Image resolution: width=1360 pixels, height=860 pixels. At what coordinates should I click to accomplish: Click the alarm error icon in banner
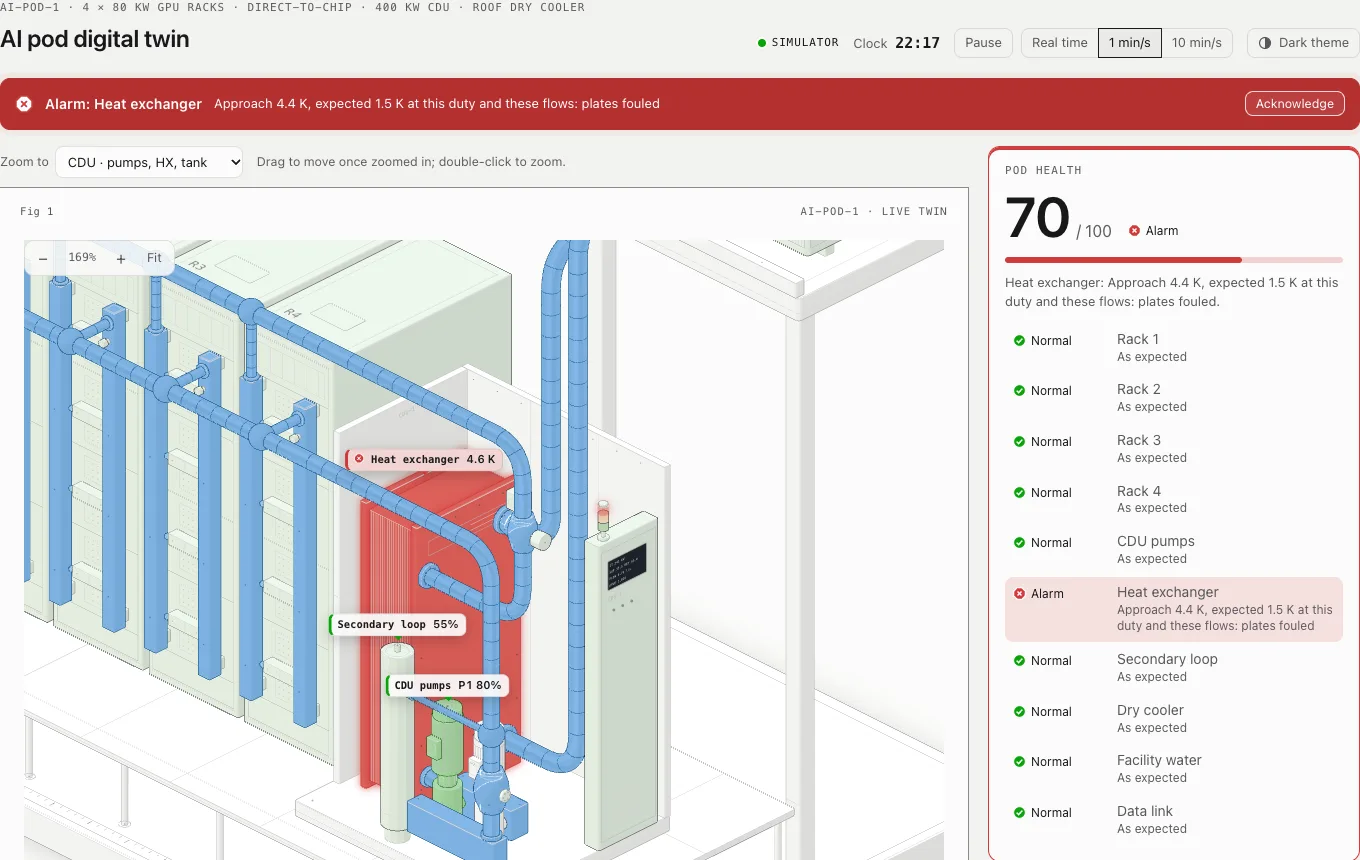click(x=24, y=104)
